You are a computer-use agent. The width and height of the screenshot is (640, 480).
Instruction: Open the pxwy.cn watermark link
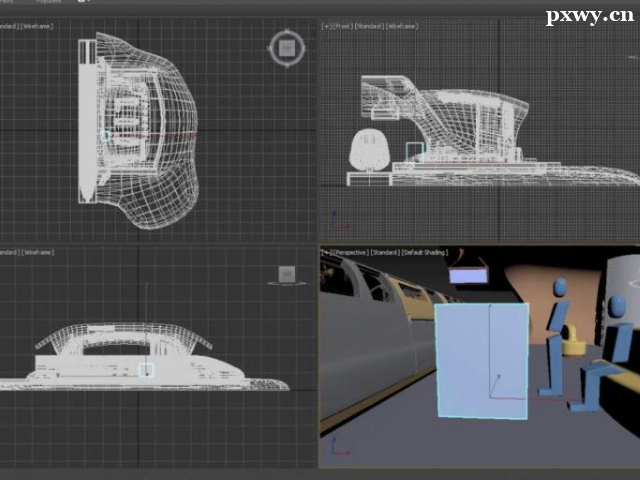589,16
